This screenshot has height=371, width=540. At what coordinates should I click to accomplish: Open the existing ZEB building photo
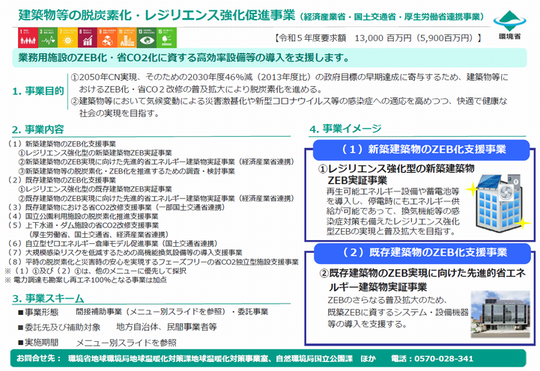(500, 314)
